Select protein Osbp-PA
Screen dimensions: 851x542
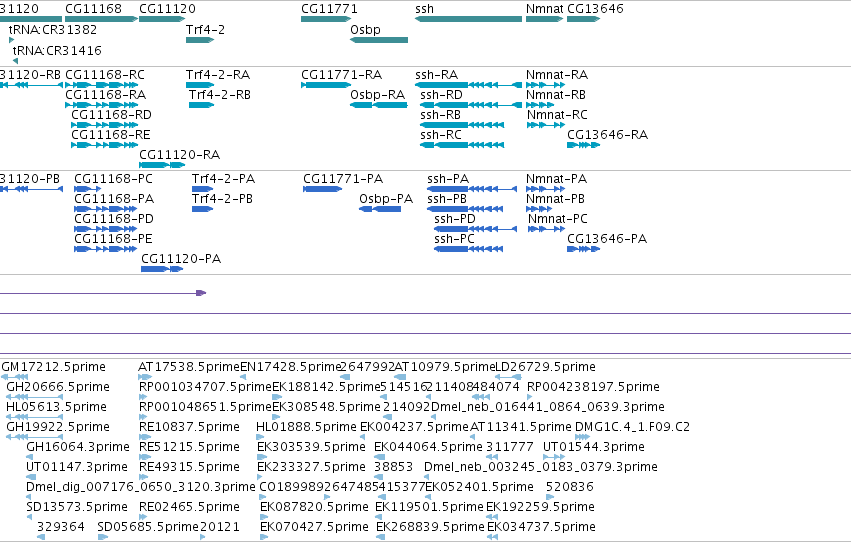[x=386, y=199]
